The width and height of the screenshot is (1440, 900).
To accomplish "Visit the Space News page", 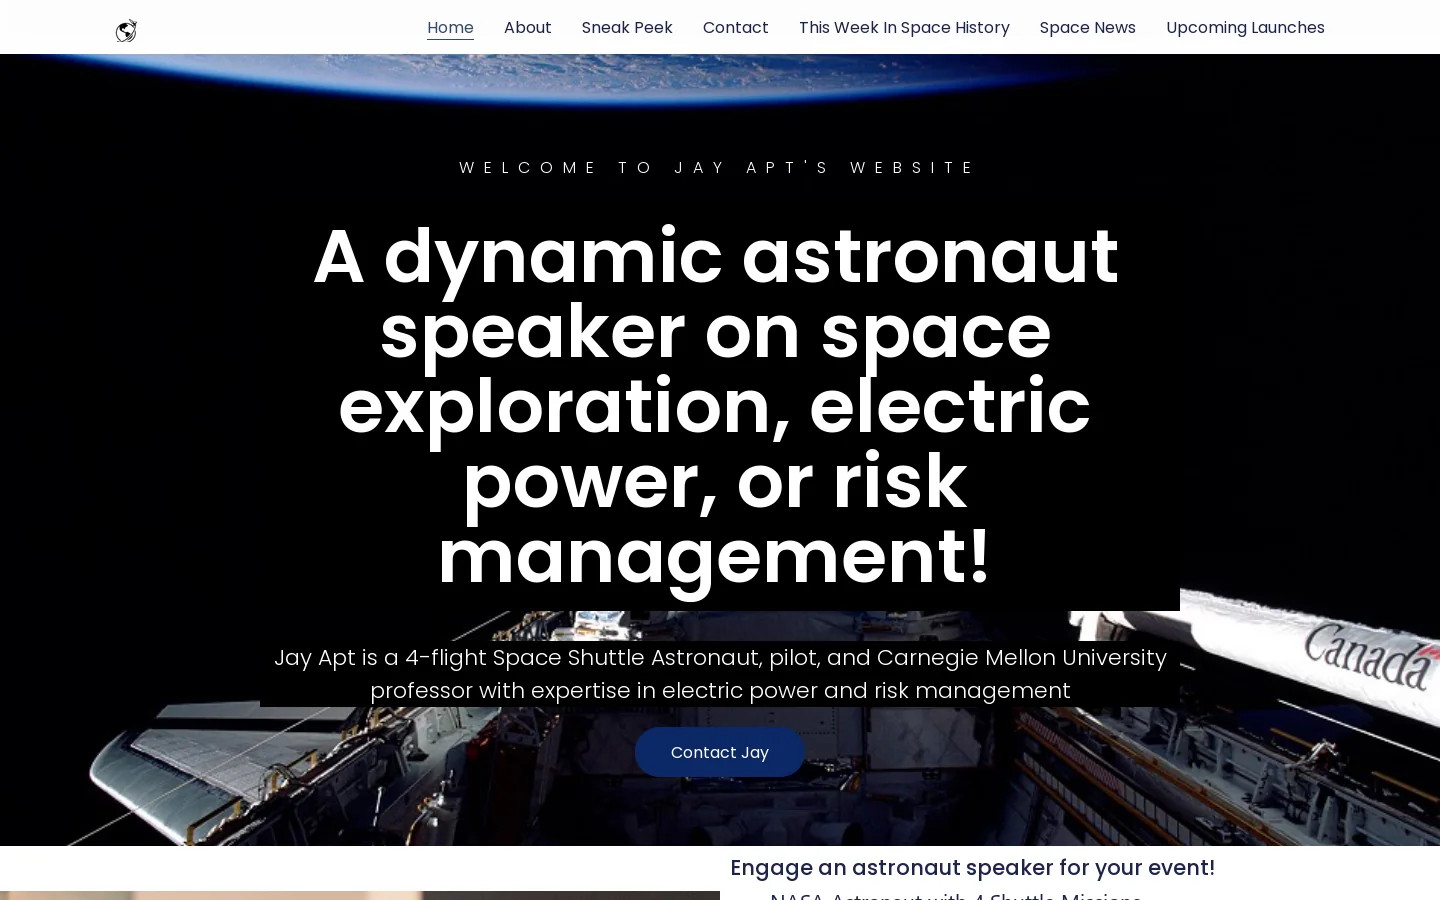I will click(x=1088, y=28).
